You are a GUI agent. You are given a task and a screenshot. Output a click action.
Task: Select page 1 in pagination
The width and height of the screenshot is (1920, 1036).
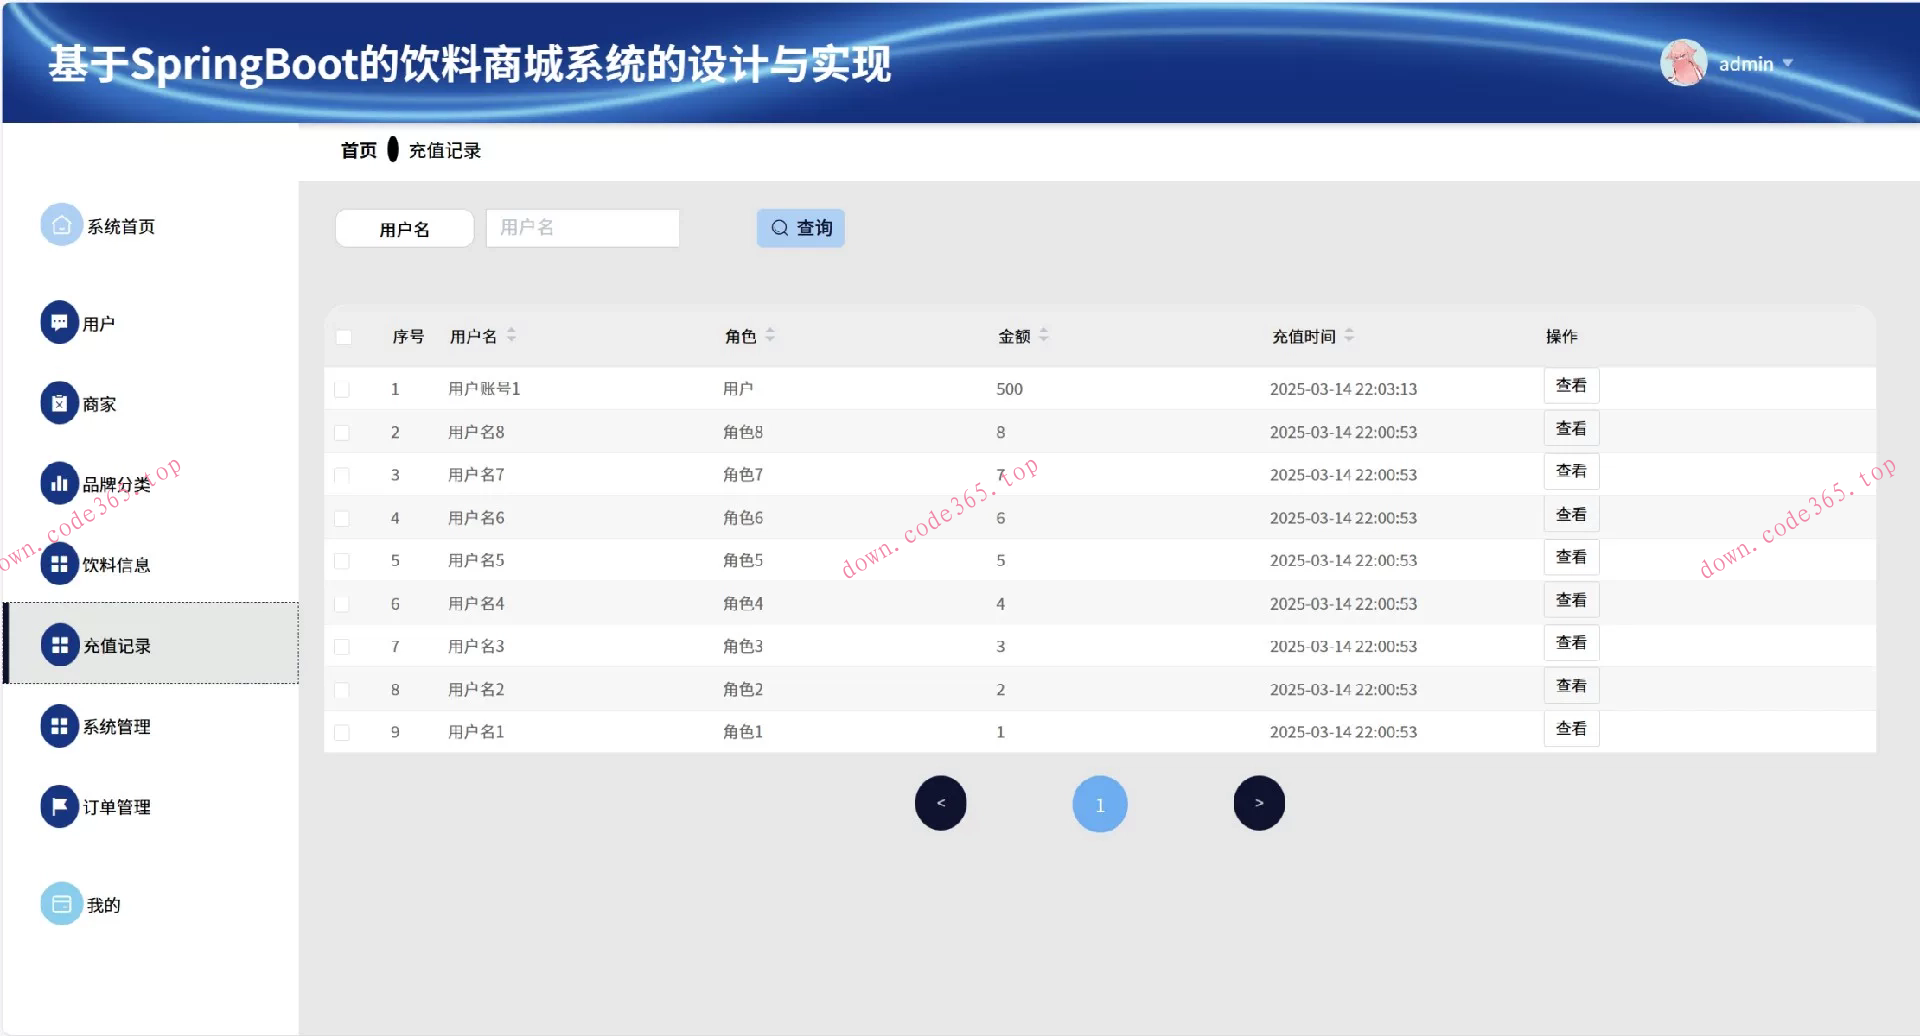1100,803
